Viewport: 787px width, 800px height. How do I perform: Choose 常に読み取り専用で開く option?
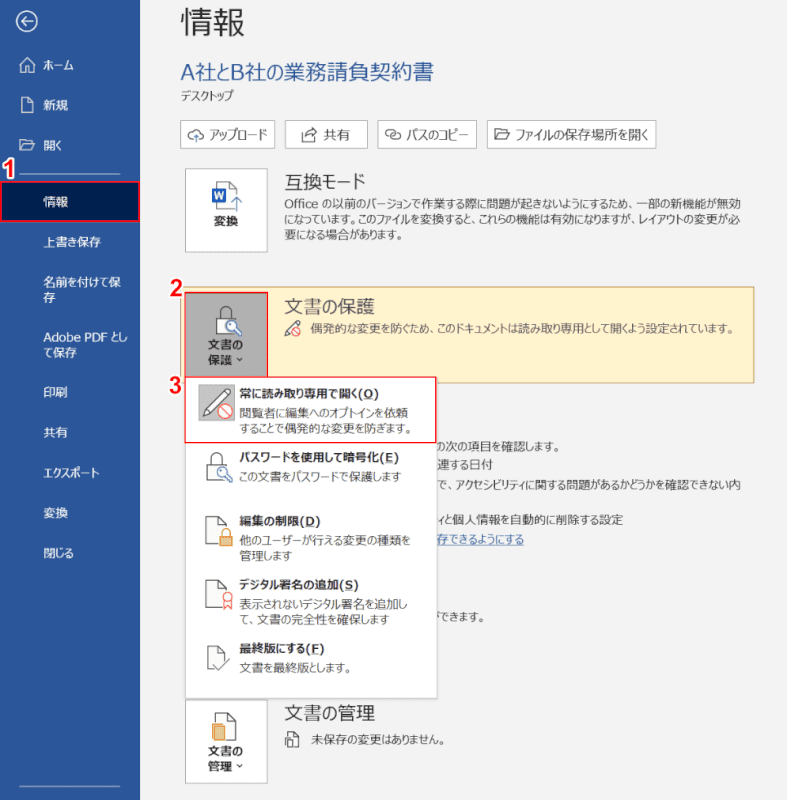click(310, 410)
